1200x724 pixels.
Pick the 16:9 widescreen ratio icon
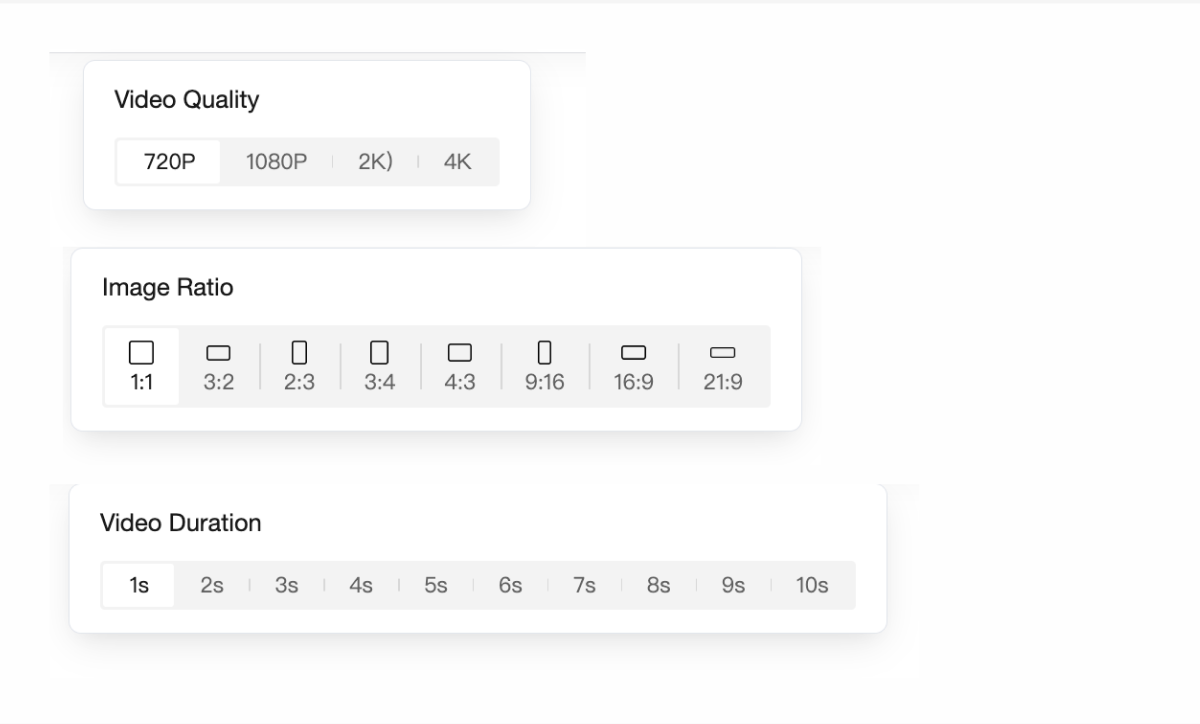[633, 353]
